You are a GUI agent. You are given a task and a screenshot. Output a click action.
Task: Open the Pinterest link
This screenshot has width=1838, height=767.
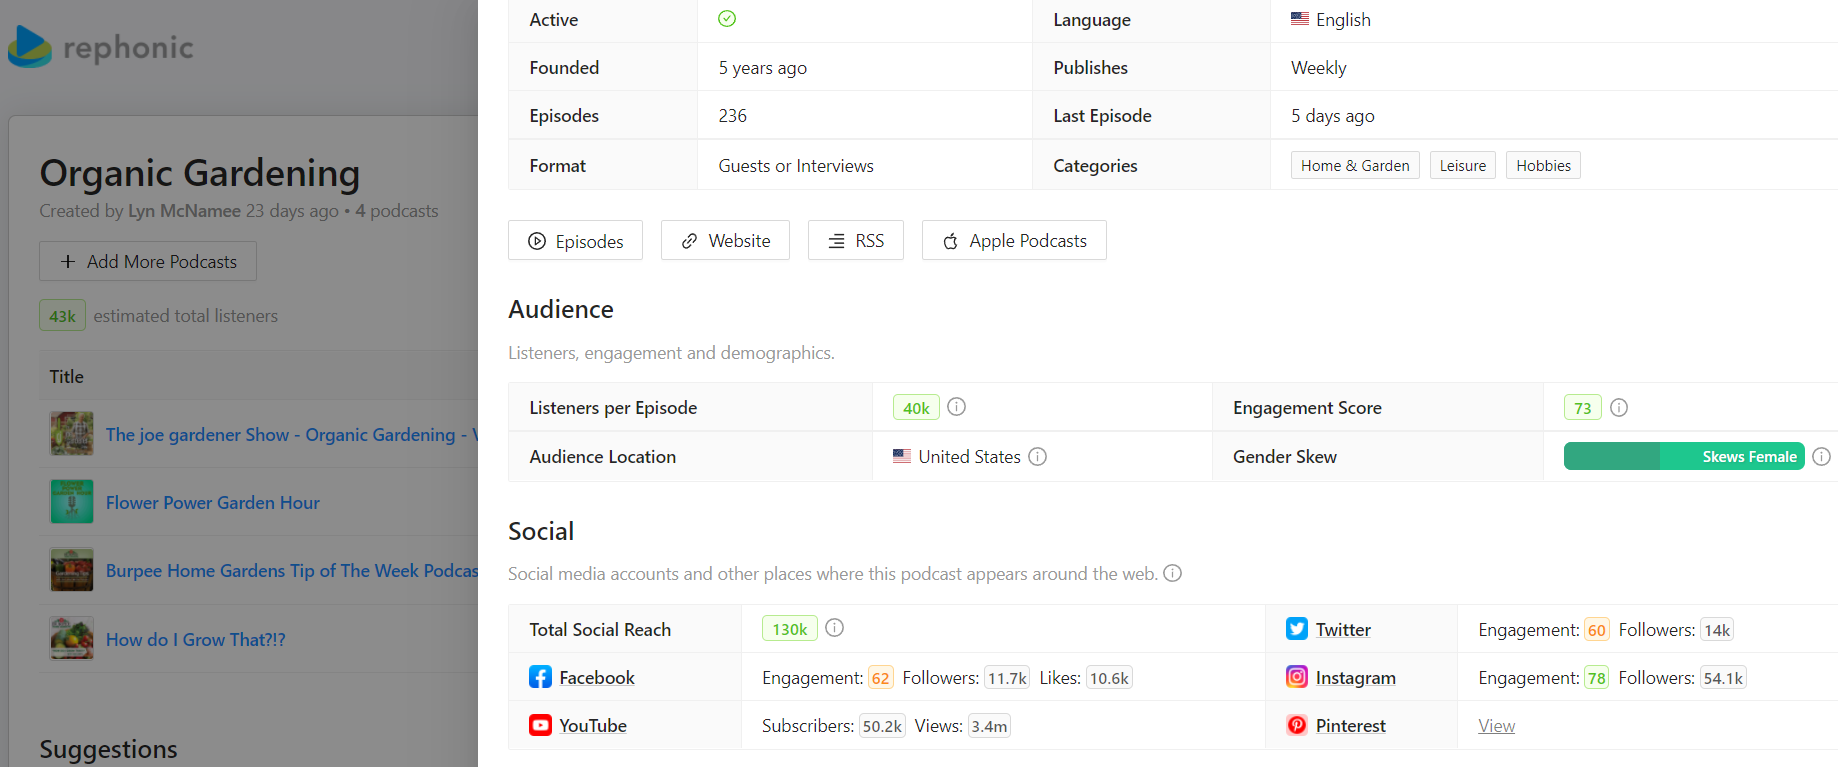coord(1351,726)
